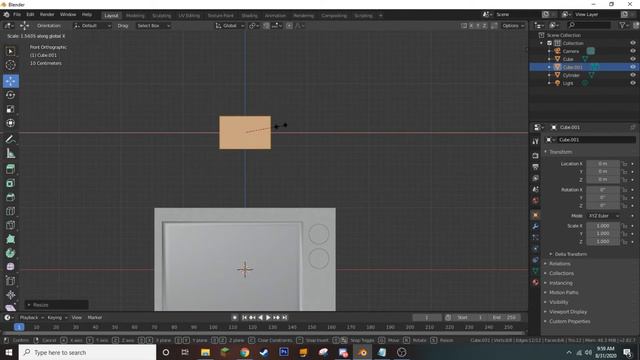Select the Measure tool
This screenshot has height=360, width=640.
[11, 153]
